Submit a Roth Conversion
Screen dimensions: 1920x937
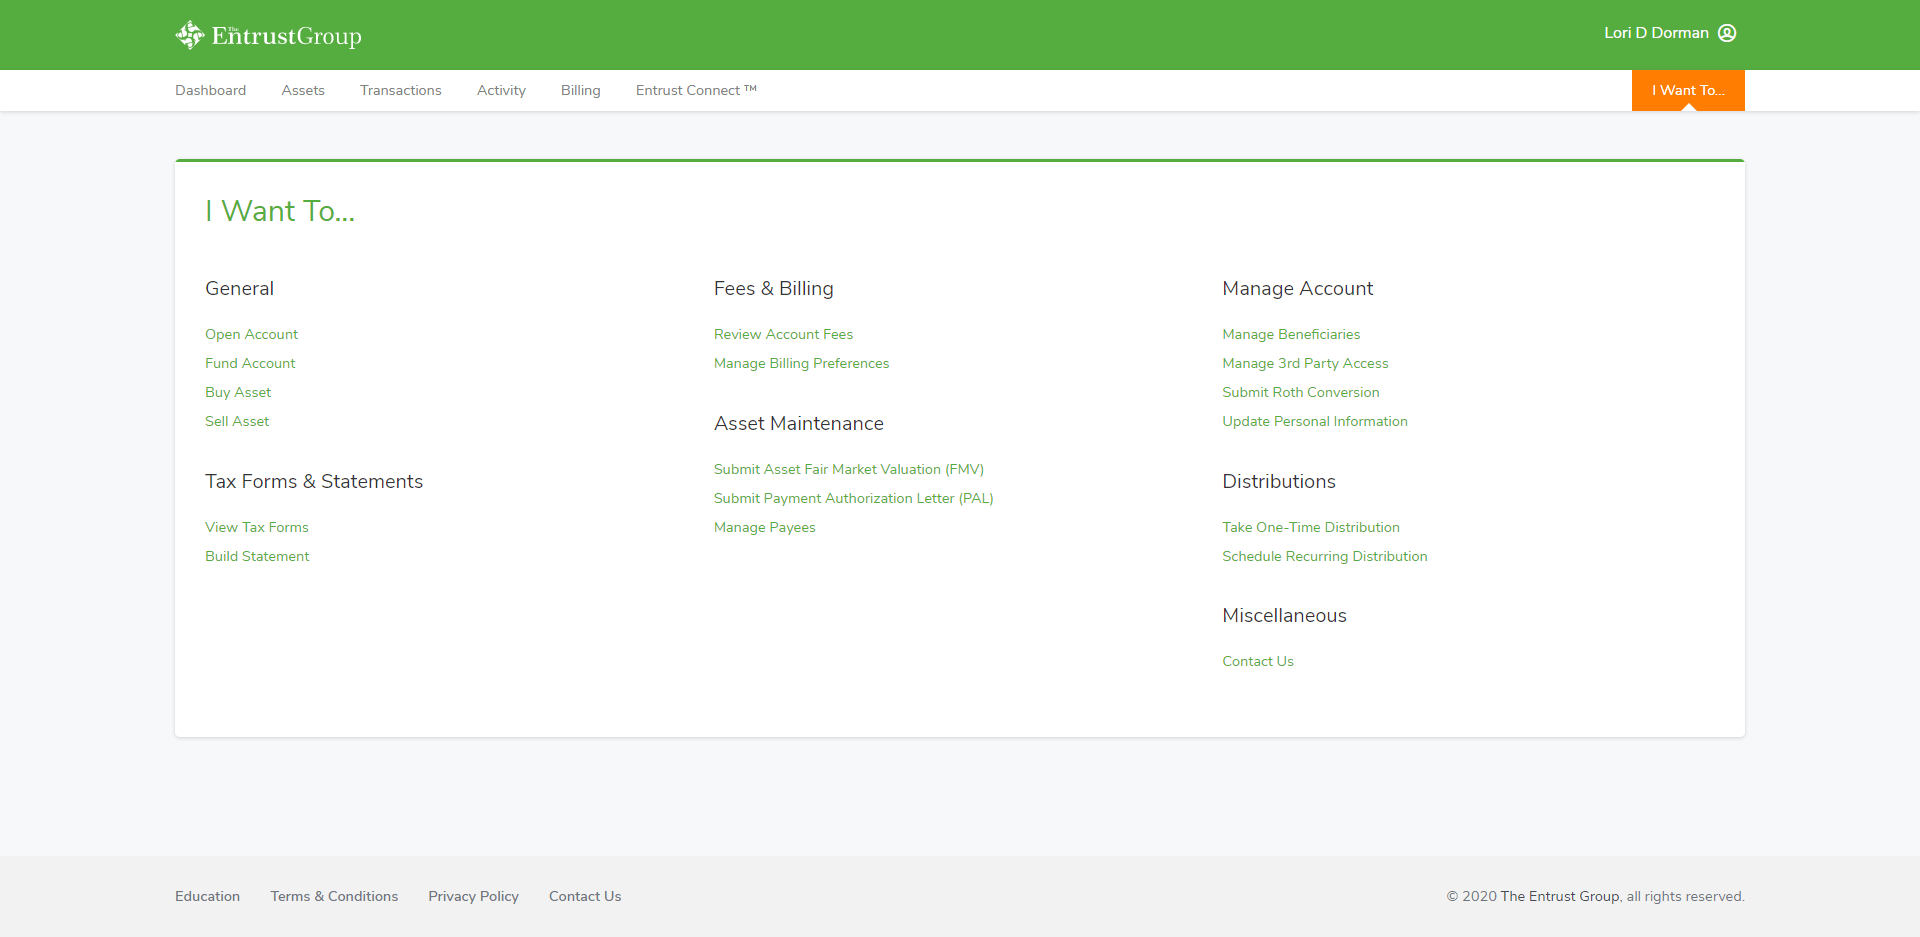(1300, 392)
